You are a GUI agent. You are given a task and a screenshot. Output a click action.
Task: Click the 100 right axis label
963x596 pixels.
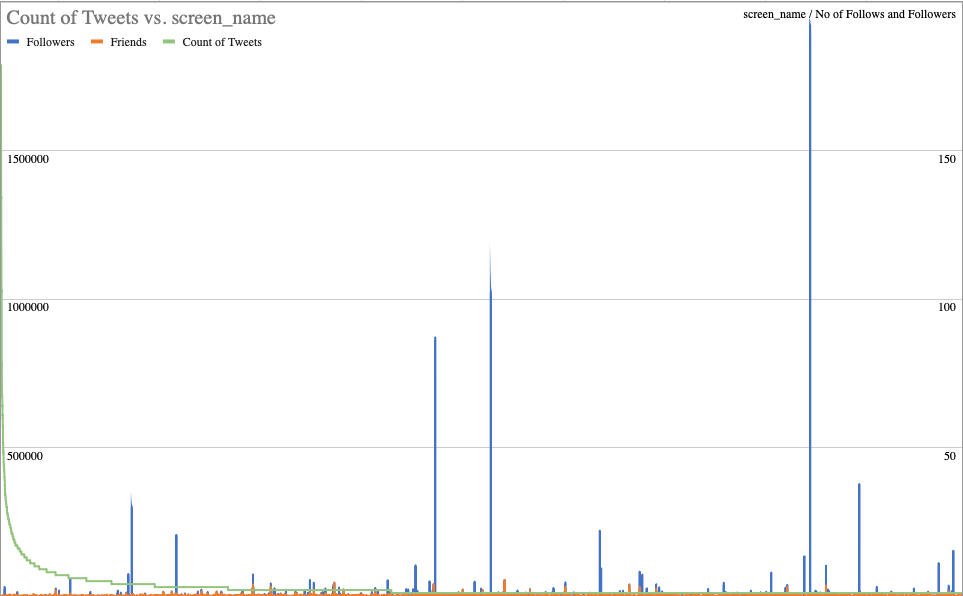947,307
